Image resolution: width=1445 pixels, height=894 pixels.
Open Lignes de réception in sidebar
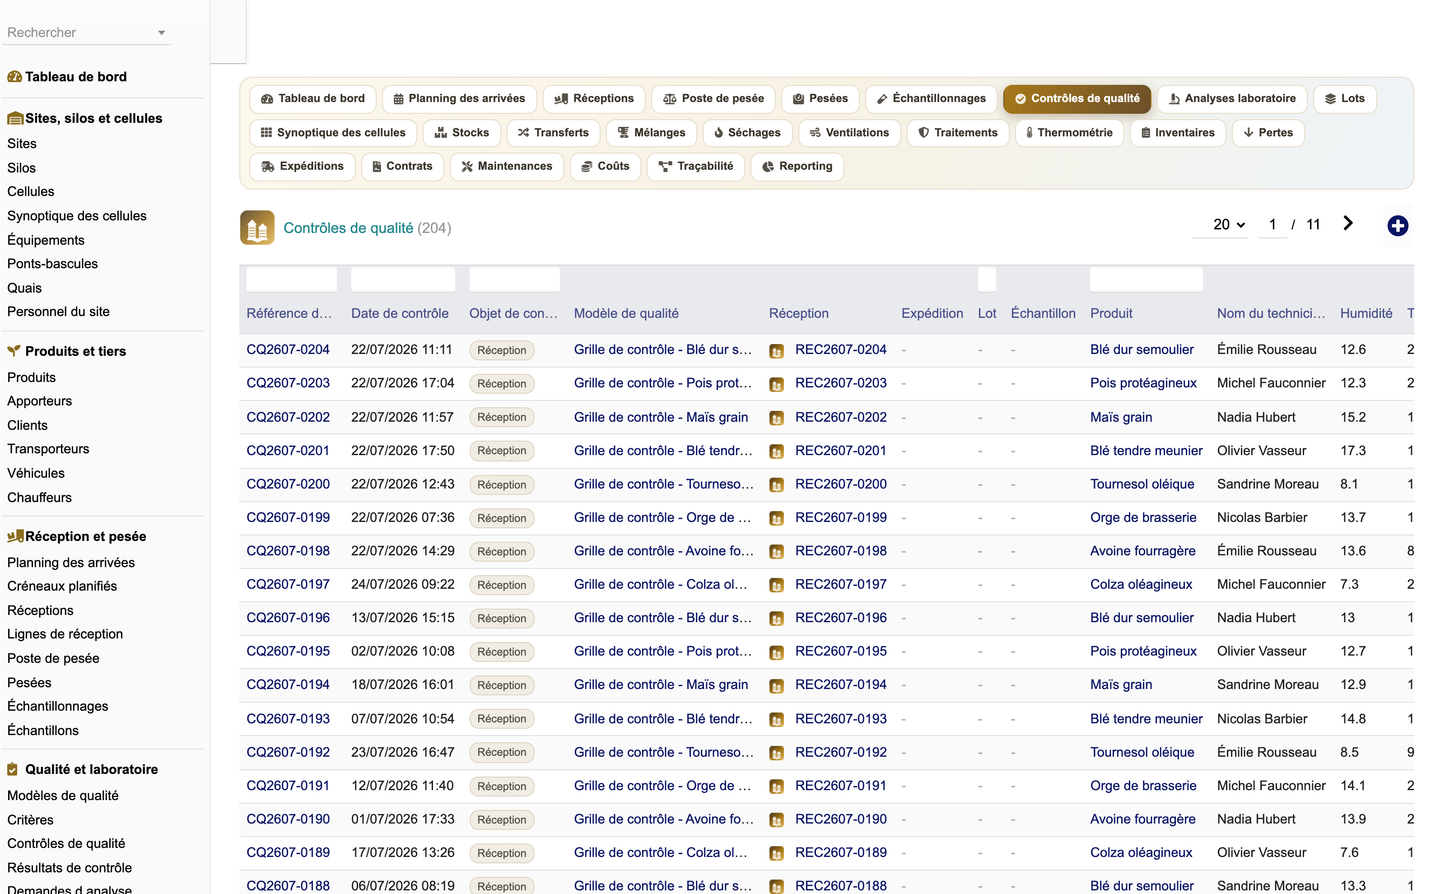[x=65, y=634]
